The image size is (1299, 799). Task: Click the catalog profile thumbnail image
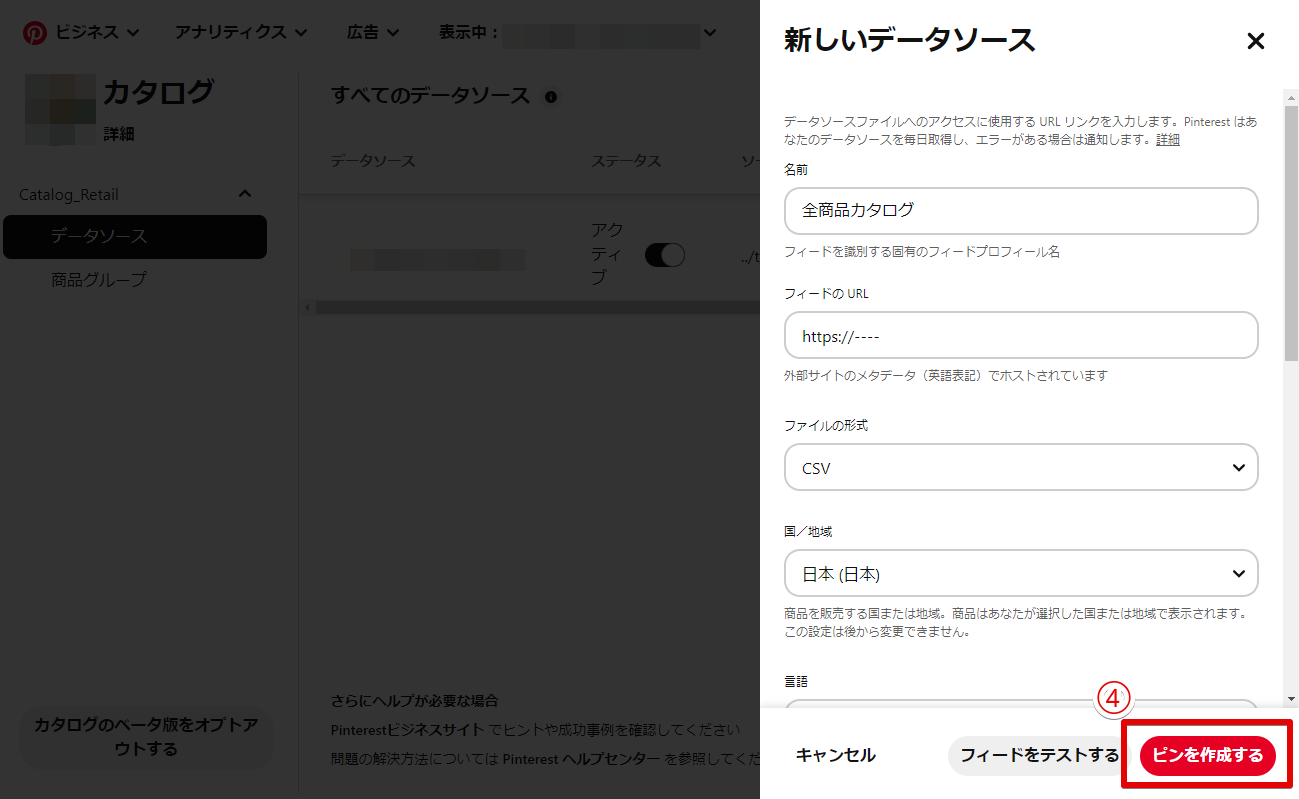click(60, 109)
